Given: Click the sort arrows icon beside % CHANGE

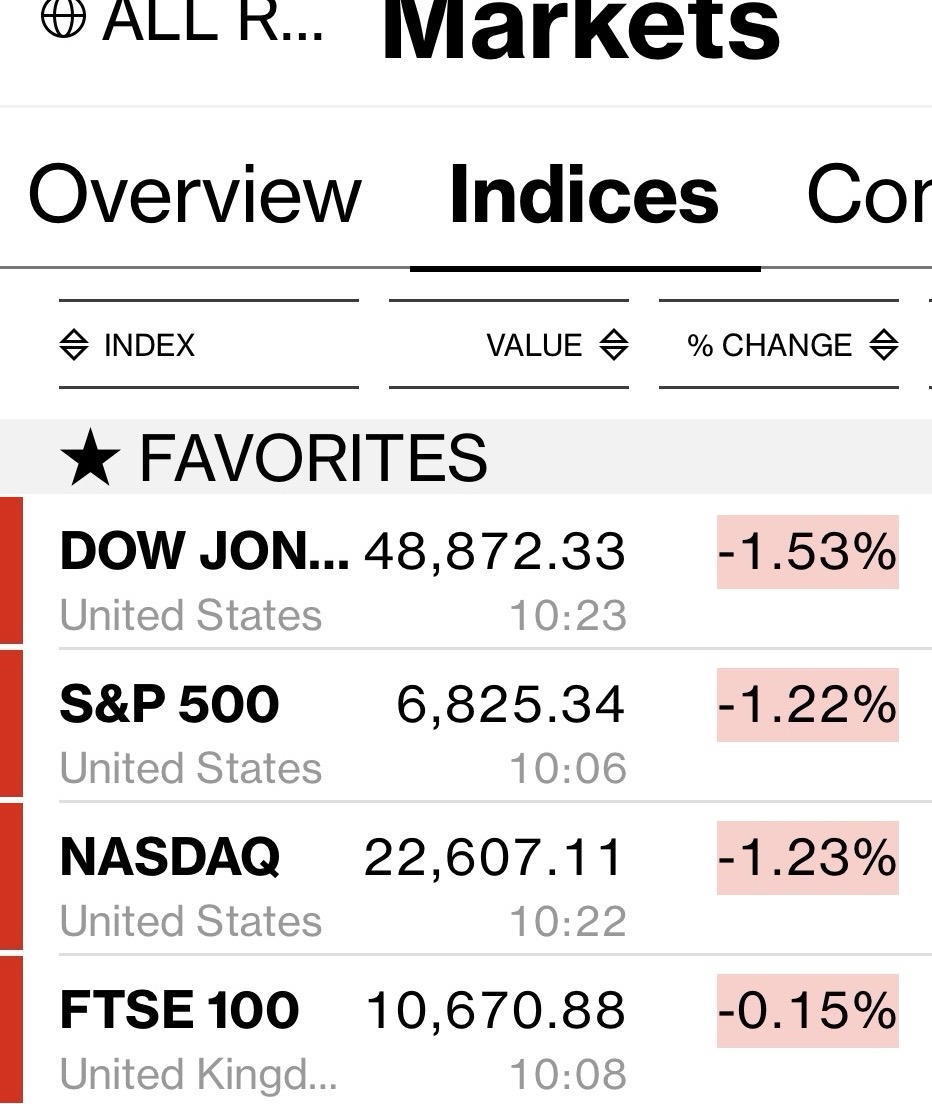Looking at the screenshot, I should 883,346.
